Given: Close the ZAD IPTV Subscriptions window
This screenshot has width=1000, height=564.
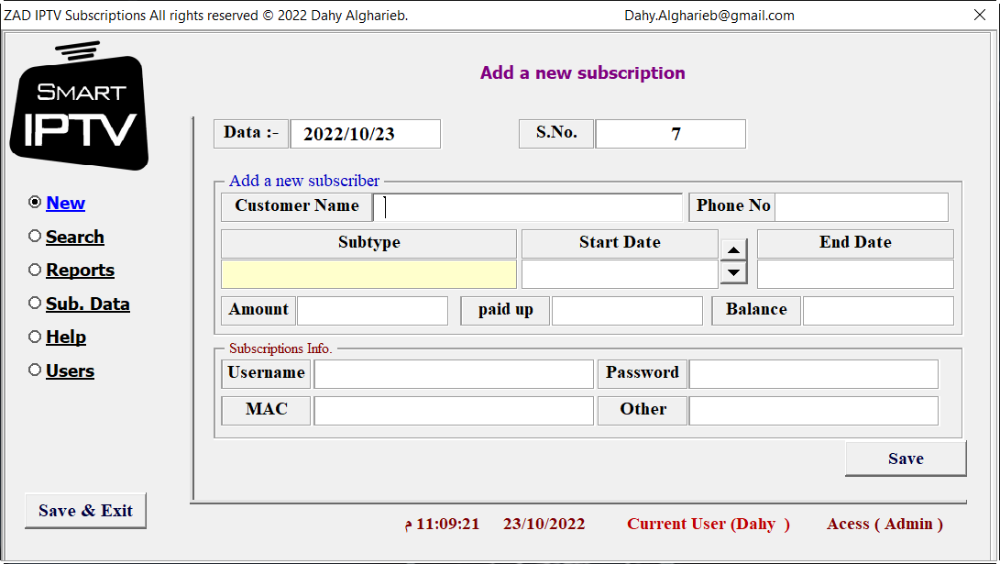Looking at the screenshot, I should (980, 15).
